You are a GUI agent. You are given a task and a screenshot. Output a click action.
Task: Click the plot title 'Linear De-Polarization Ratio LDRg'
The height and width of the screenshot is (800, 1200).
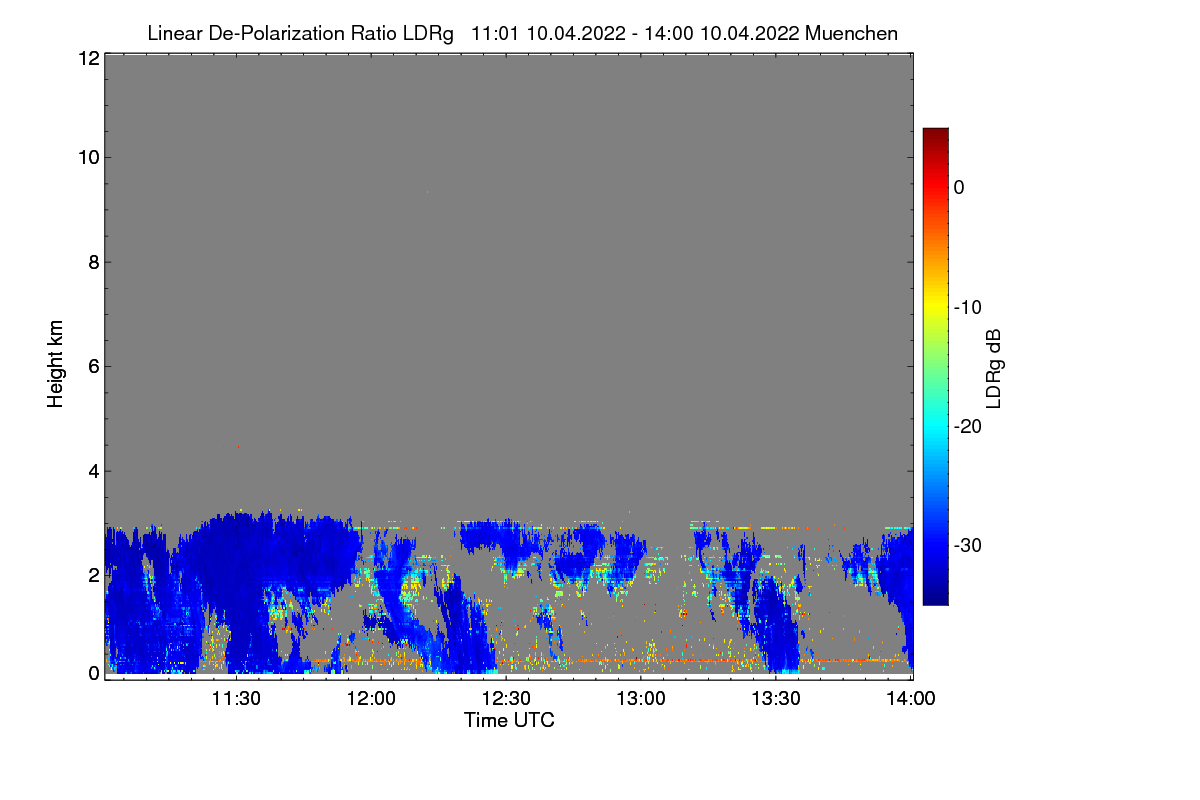pyautogui.click(x=300, y=33)
